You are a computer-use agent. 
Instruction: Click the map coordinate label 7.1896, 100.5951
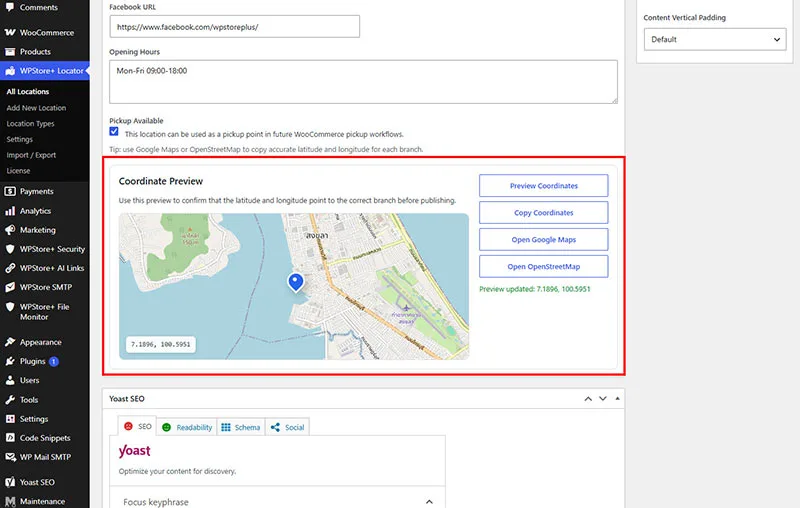[161, 344]
